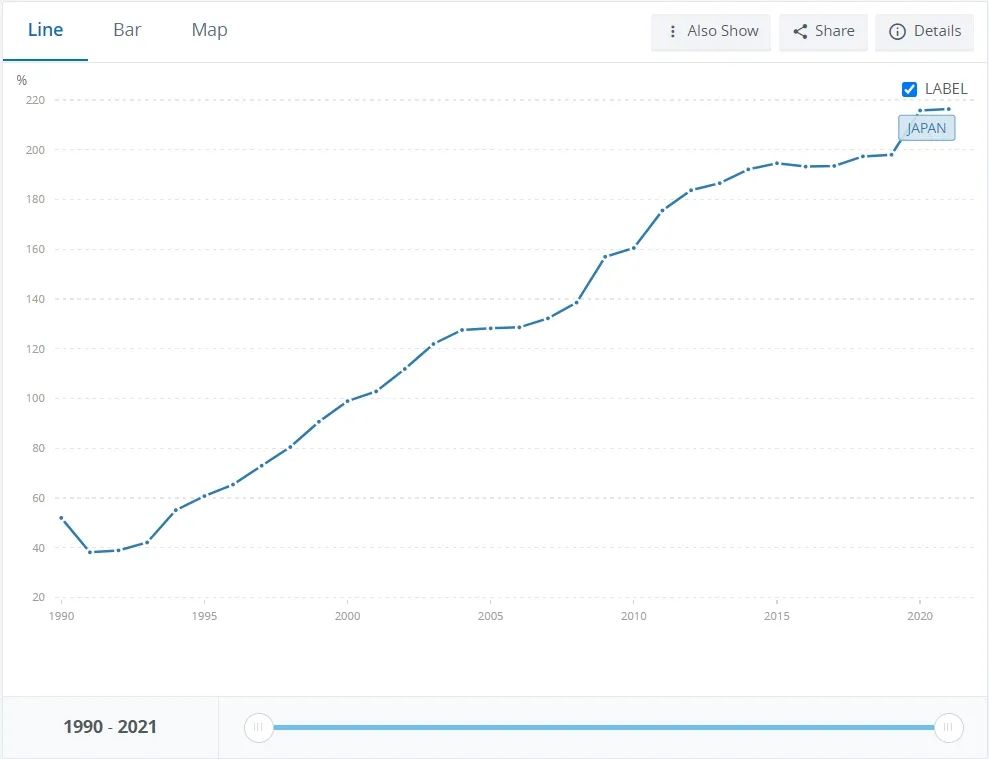Click the 2021 data point on the line
The width and height of the screenshot is (989, 759).
coord(948,109)
